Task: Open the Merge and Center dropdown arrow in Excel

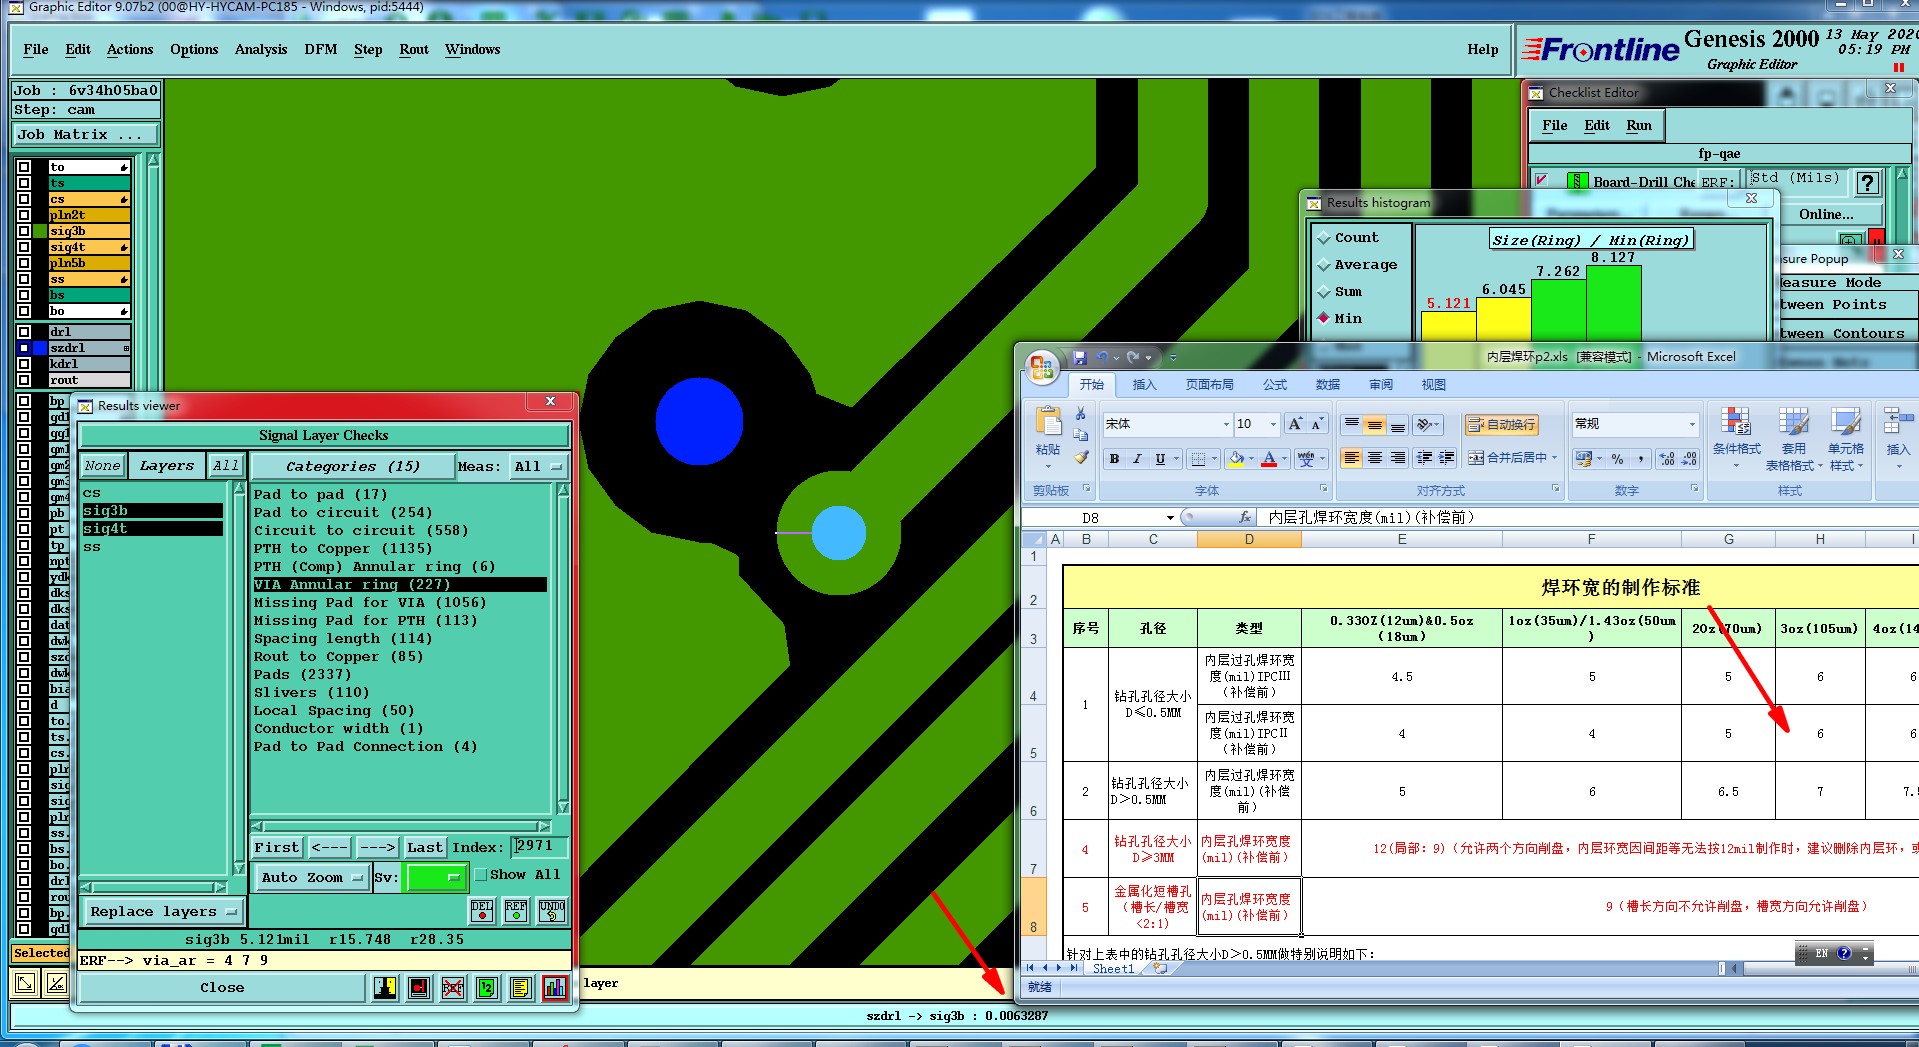Action: coord(1554,458)
